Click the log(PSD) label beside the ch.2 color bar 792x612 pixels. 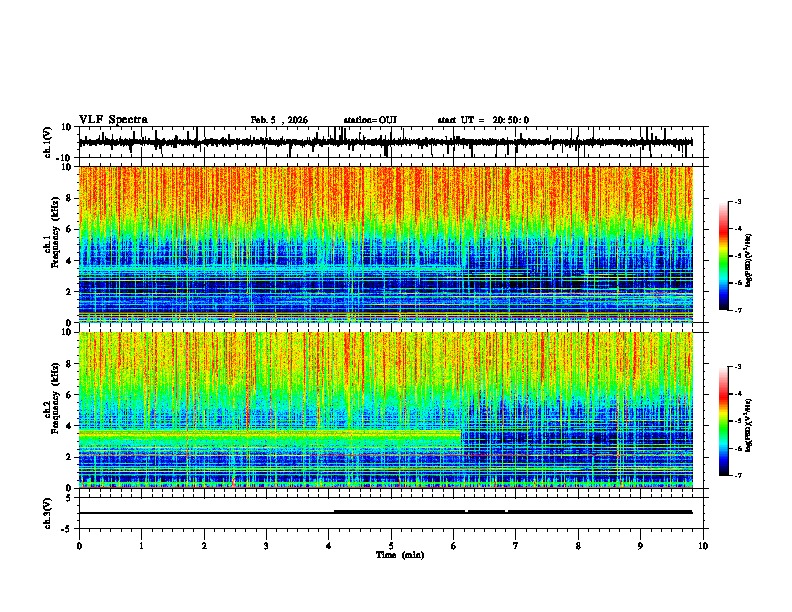coord(749,425)
